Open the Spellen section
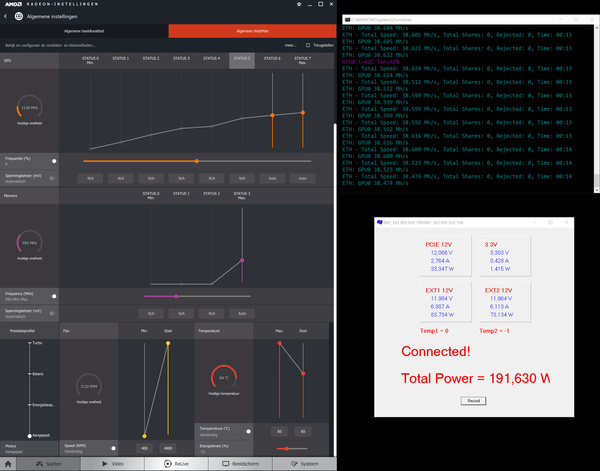The image size is (600, 471). (x=49, y=464)
